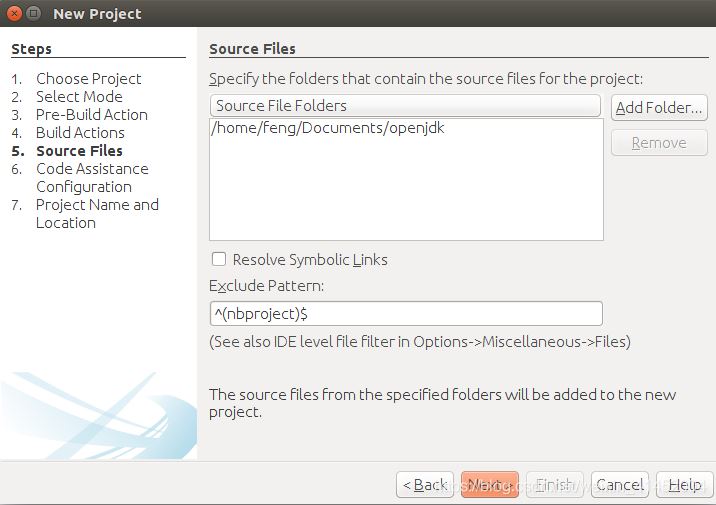716x505 pixels.
Task: Enable Resolve Symbolic Links checkbox
Action: (219, 259)
